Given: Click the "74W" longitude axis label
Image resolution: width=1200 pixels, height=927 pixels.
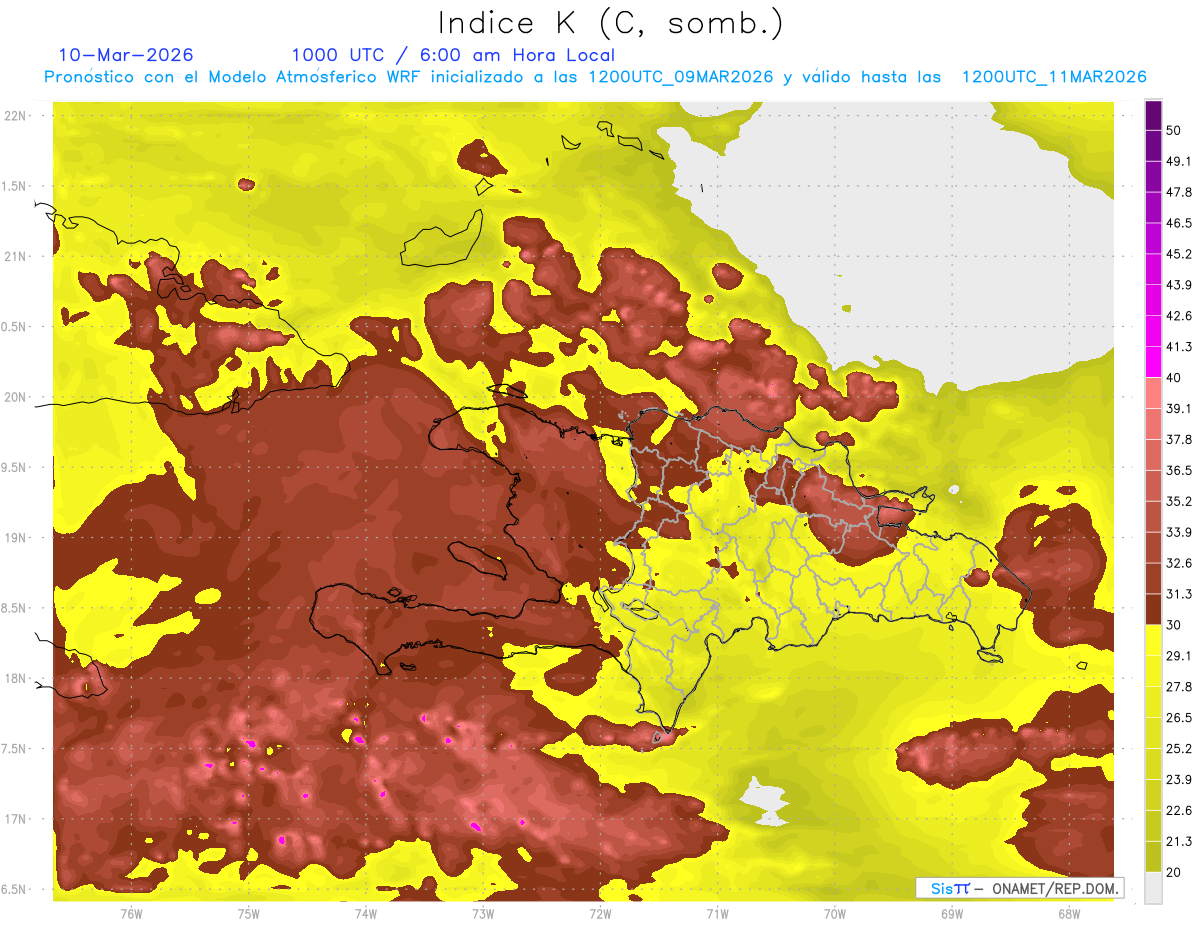Looking at the screenshot, I should [365, 913].
